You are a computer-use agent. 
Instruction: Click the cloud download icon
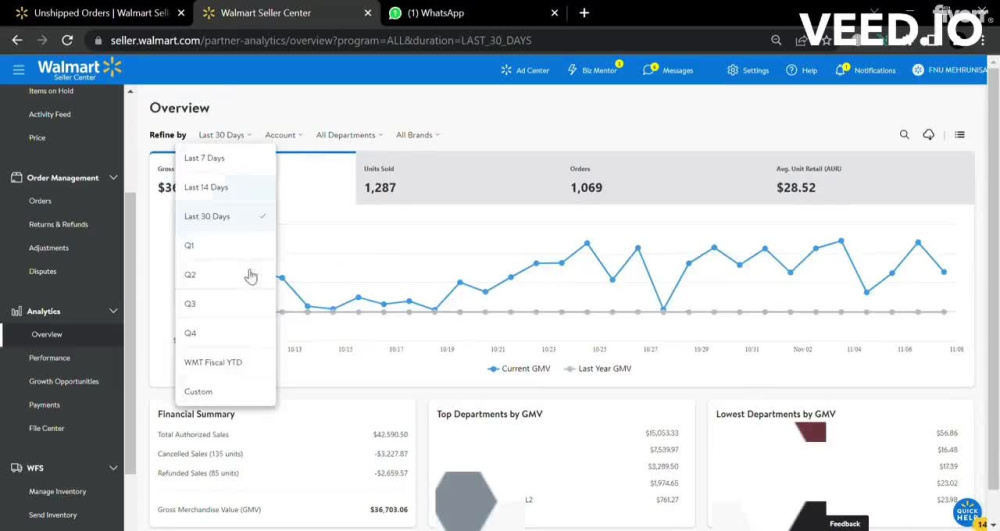tap(929, 135)
